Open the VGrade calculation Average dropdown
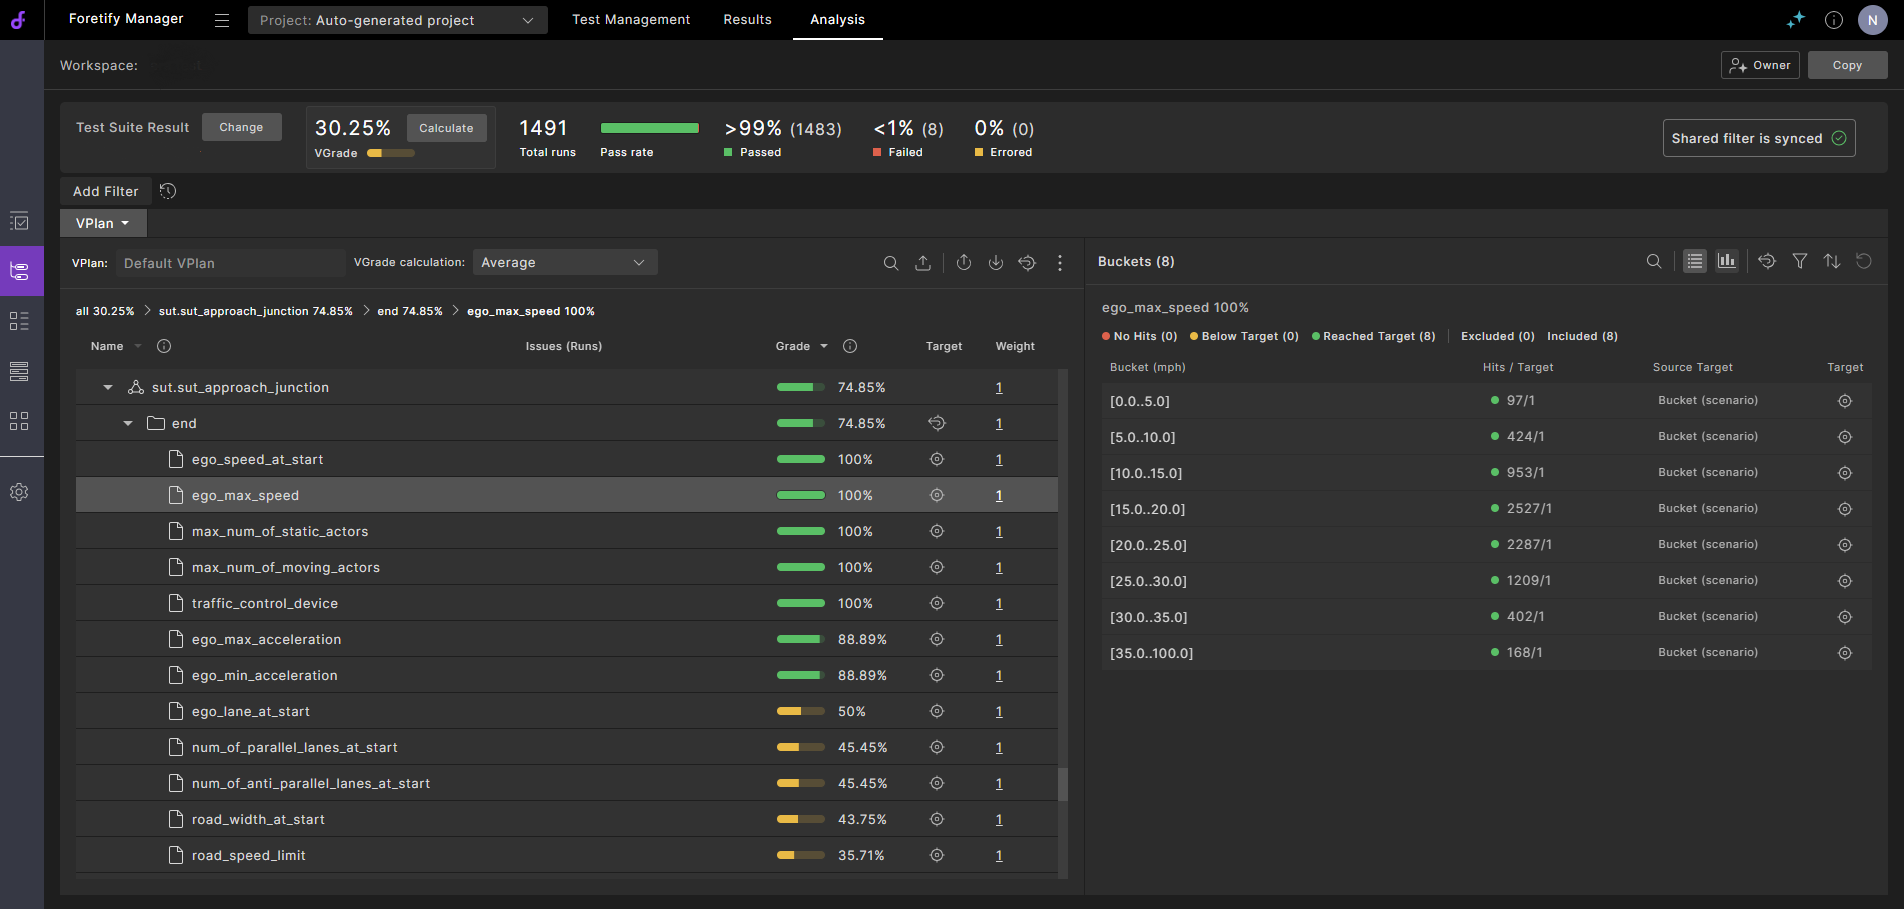This screenshot has width=1904, height=909. [x=564, y=263]
